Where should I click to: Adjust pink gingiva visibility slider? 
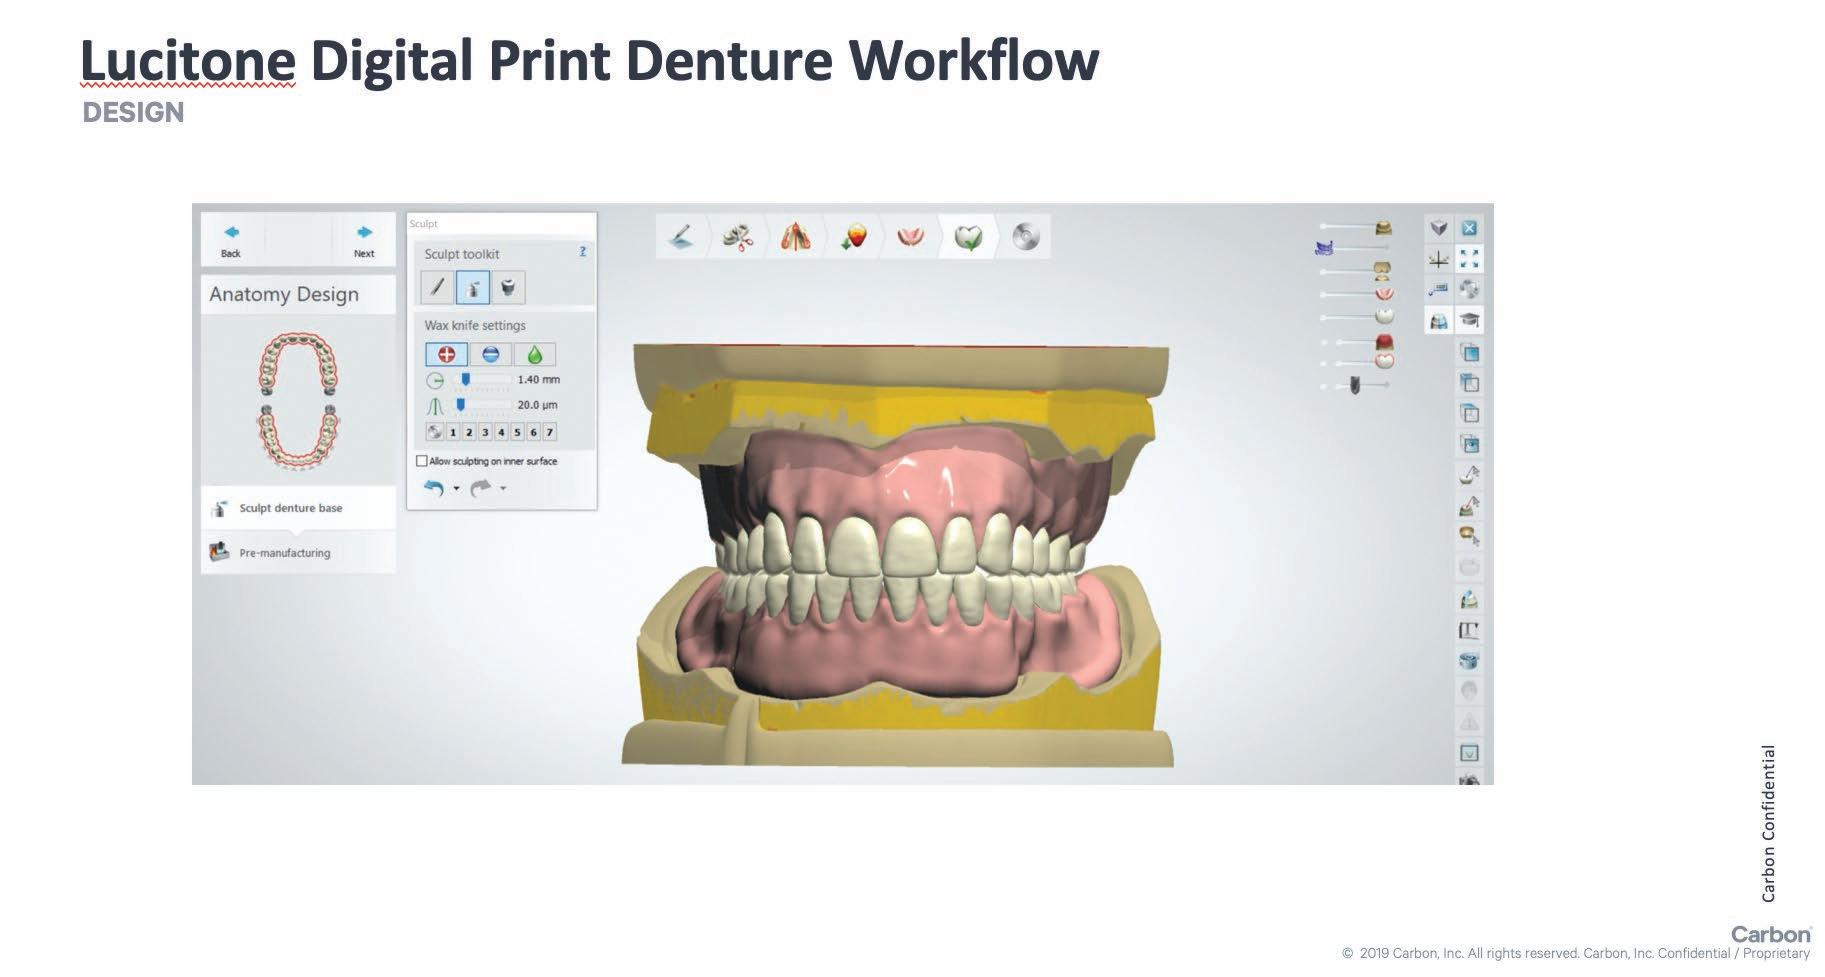(1356, 294)
